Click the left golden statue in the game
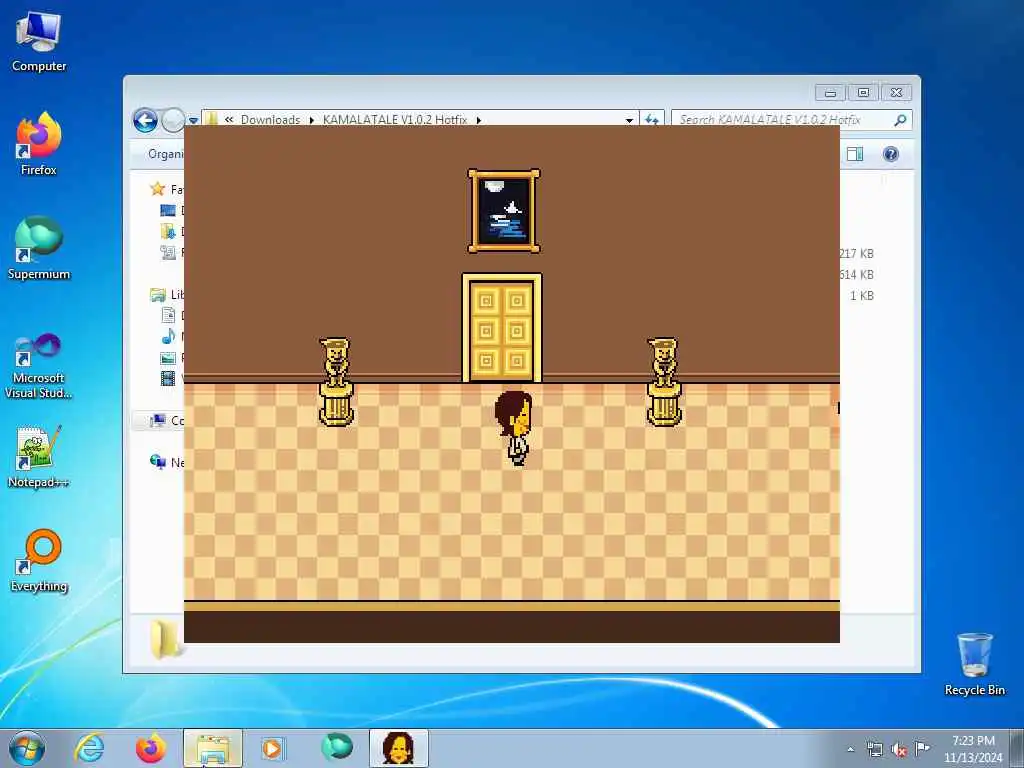This screenshot has width=1024, height=768. [x=336, y=381]
